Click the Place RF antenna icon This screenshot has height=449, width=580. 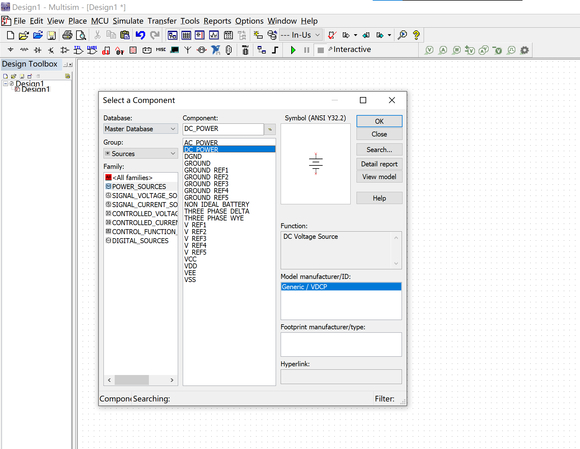(188, 50)
